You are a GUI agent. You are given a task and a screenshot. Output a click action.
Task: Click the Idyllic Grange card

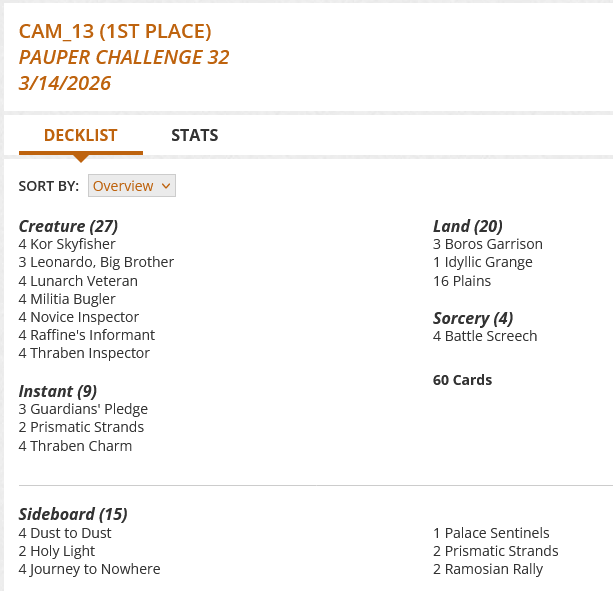click(x=489, y=262)
